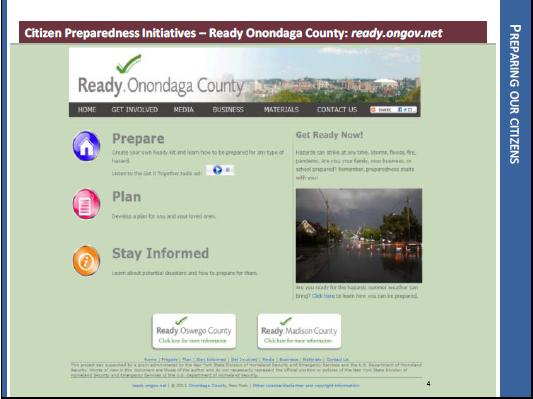This screenshot has width=533, height=399.
Task: Click the pink document Plan icon
Action: [86, 204]
